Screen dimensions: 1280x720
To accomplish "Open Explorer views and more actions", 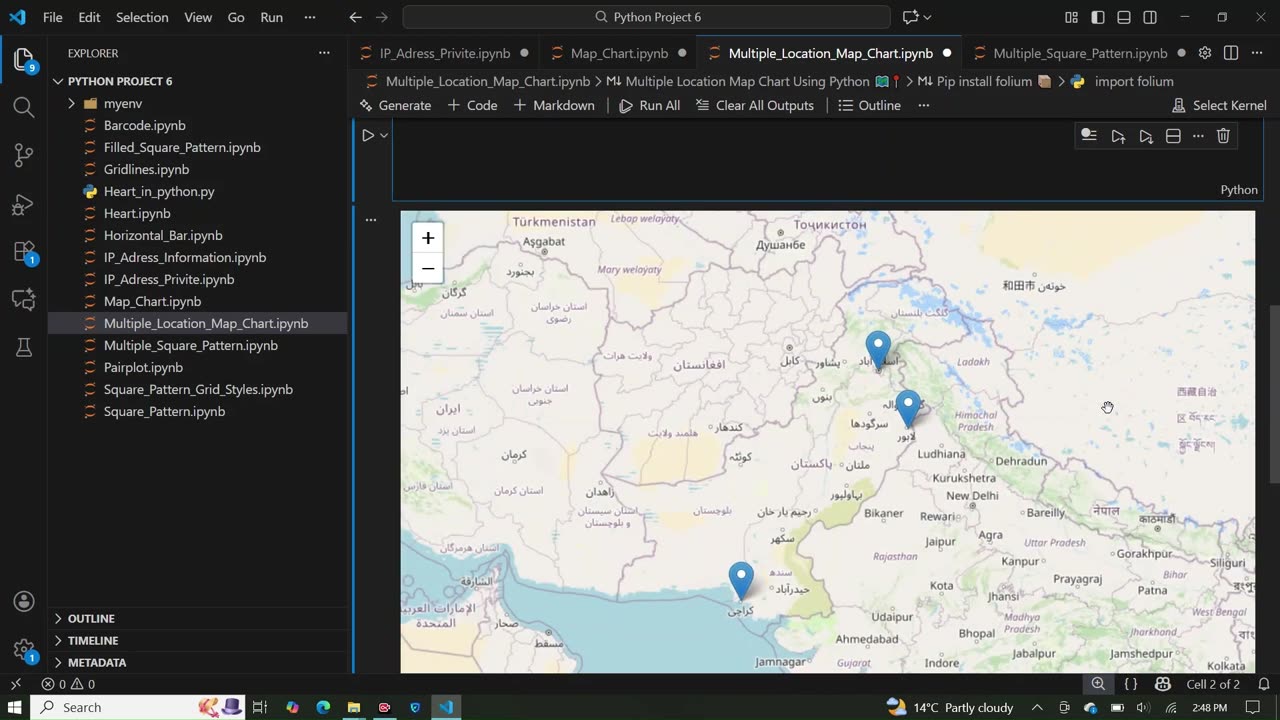I will coord(324,53).
